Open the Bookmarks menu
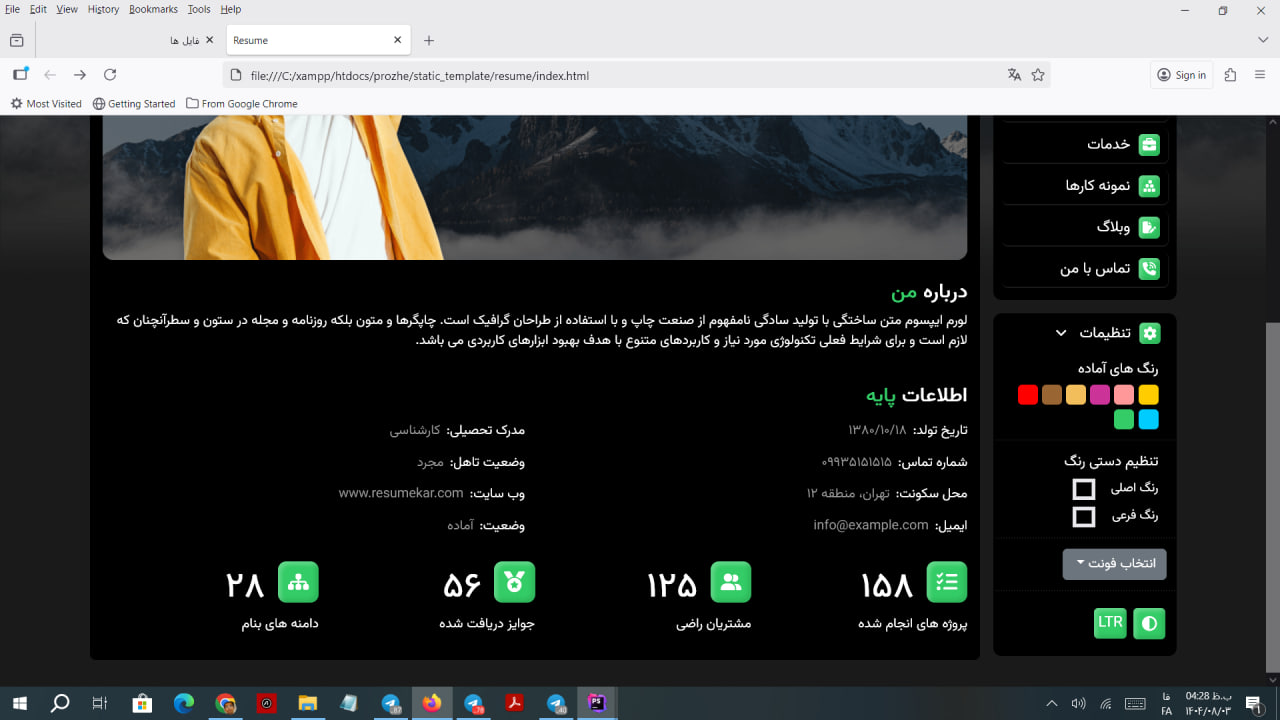 (x=153, y=9)
